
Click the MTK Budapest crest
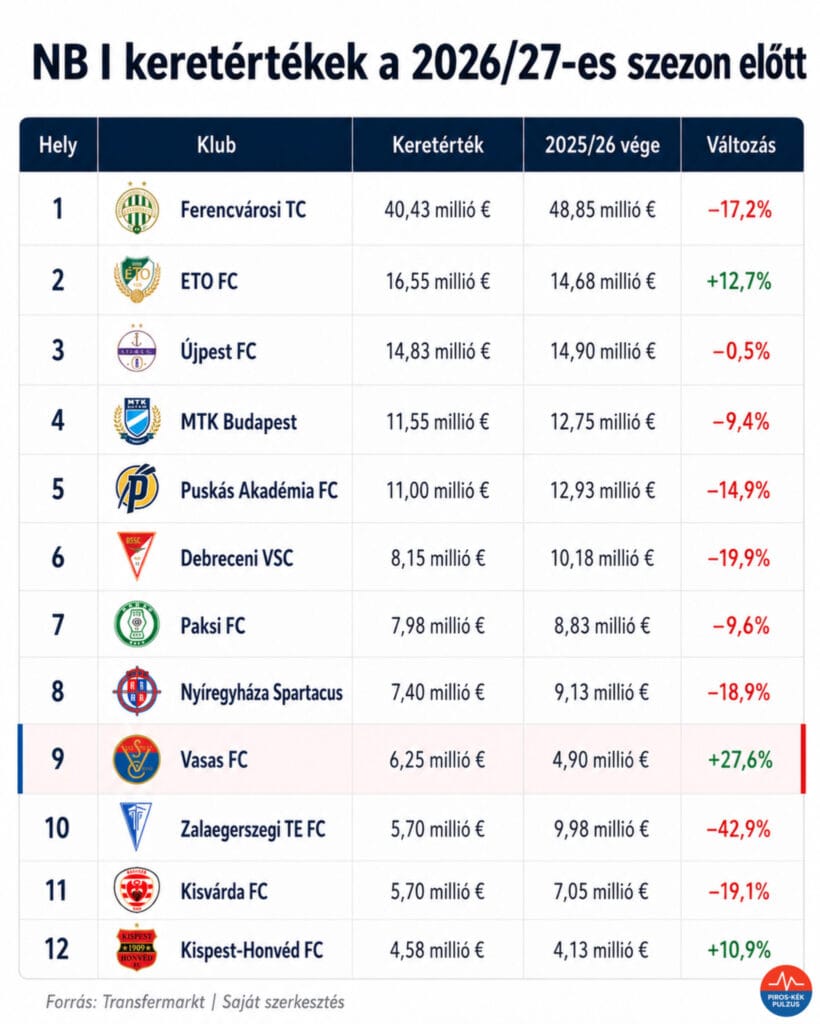pyautogui.click(x=137, y=421)
